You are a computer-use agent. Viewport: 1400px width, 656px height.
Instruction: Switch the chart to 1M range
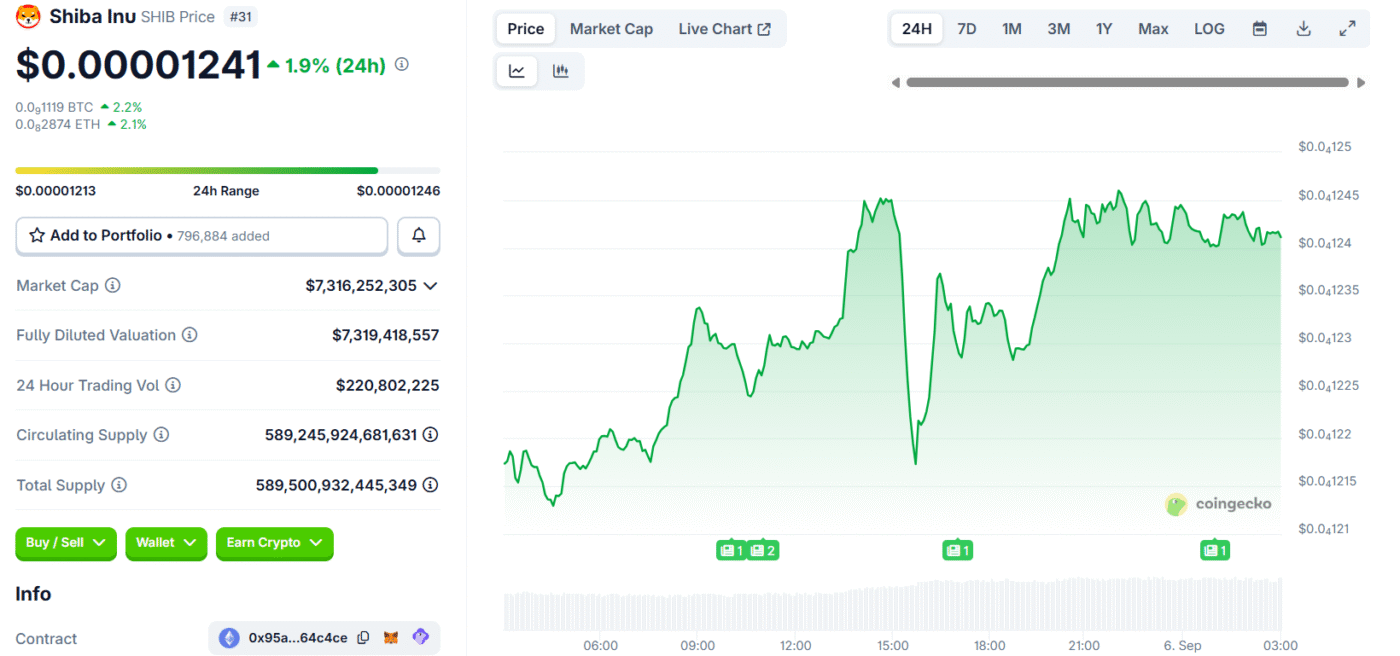[x=1012, y=29]
